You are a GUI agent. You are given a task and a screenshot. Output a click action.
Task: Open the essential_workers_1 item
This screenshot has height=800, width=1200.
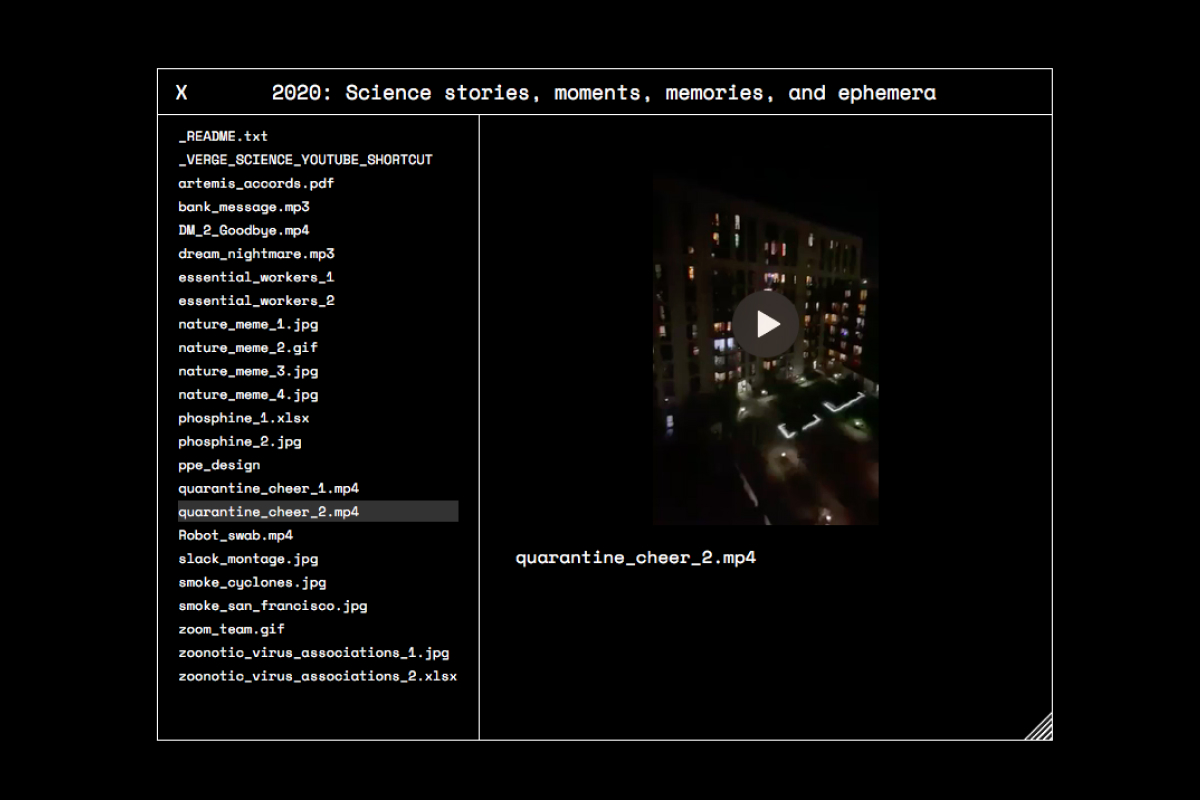pyautogui.click(x=256, y=277)
